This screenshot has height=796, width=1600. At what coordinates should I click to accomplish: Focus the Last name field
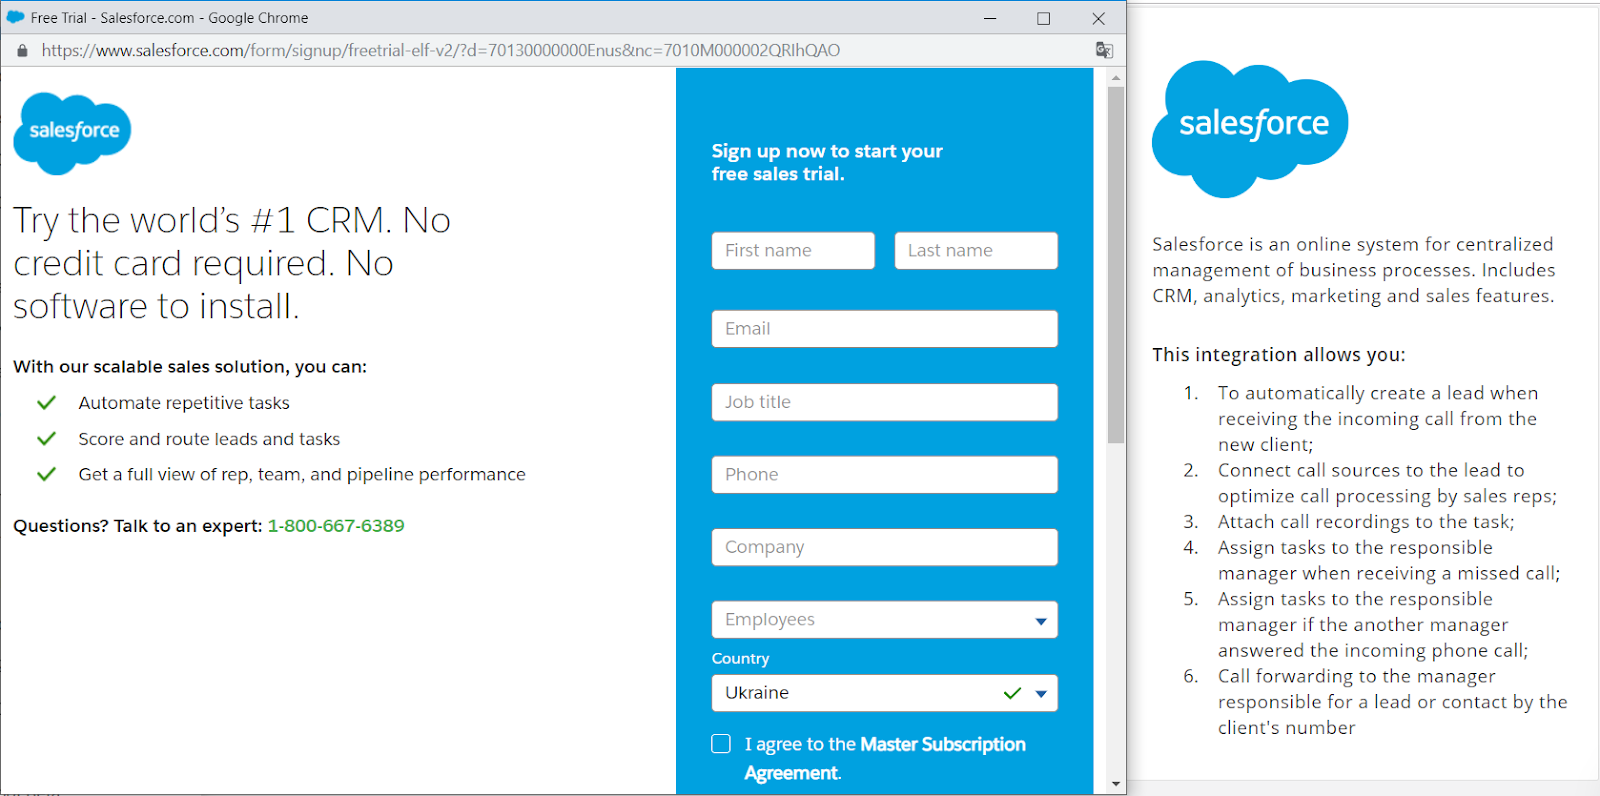click(976, 251)
